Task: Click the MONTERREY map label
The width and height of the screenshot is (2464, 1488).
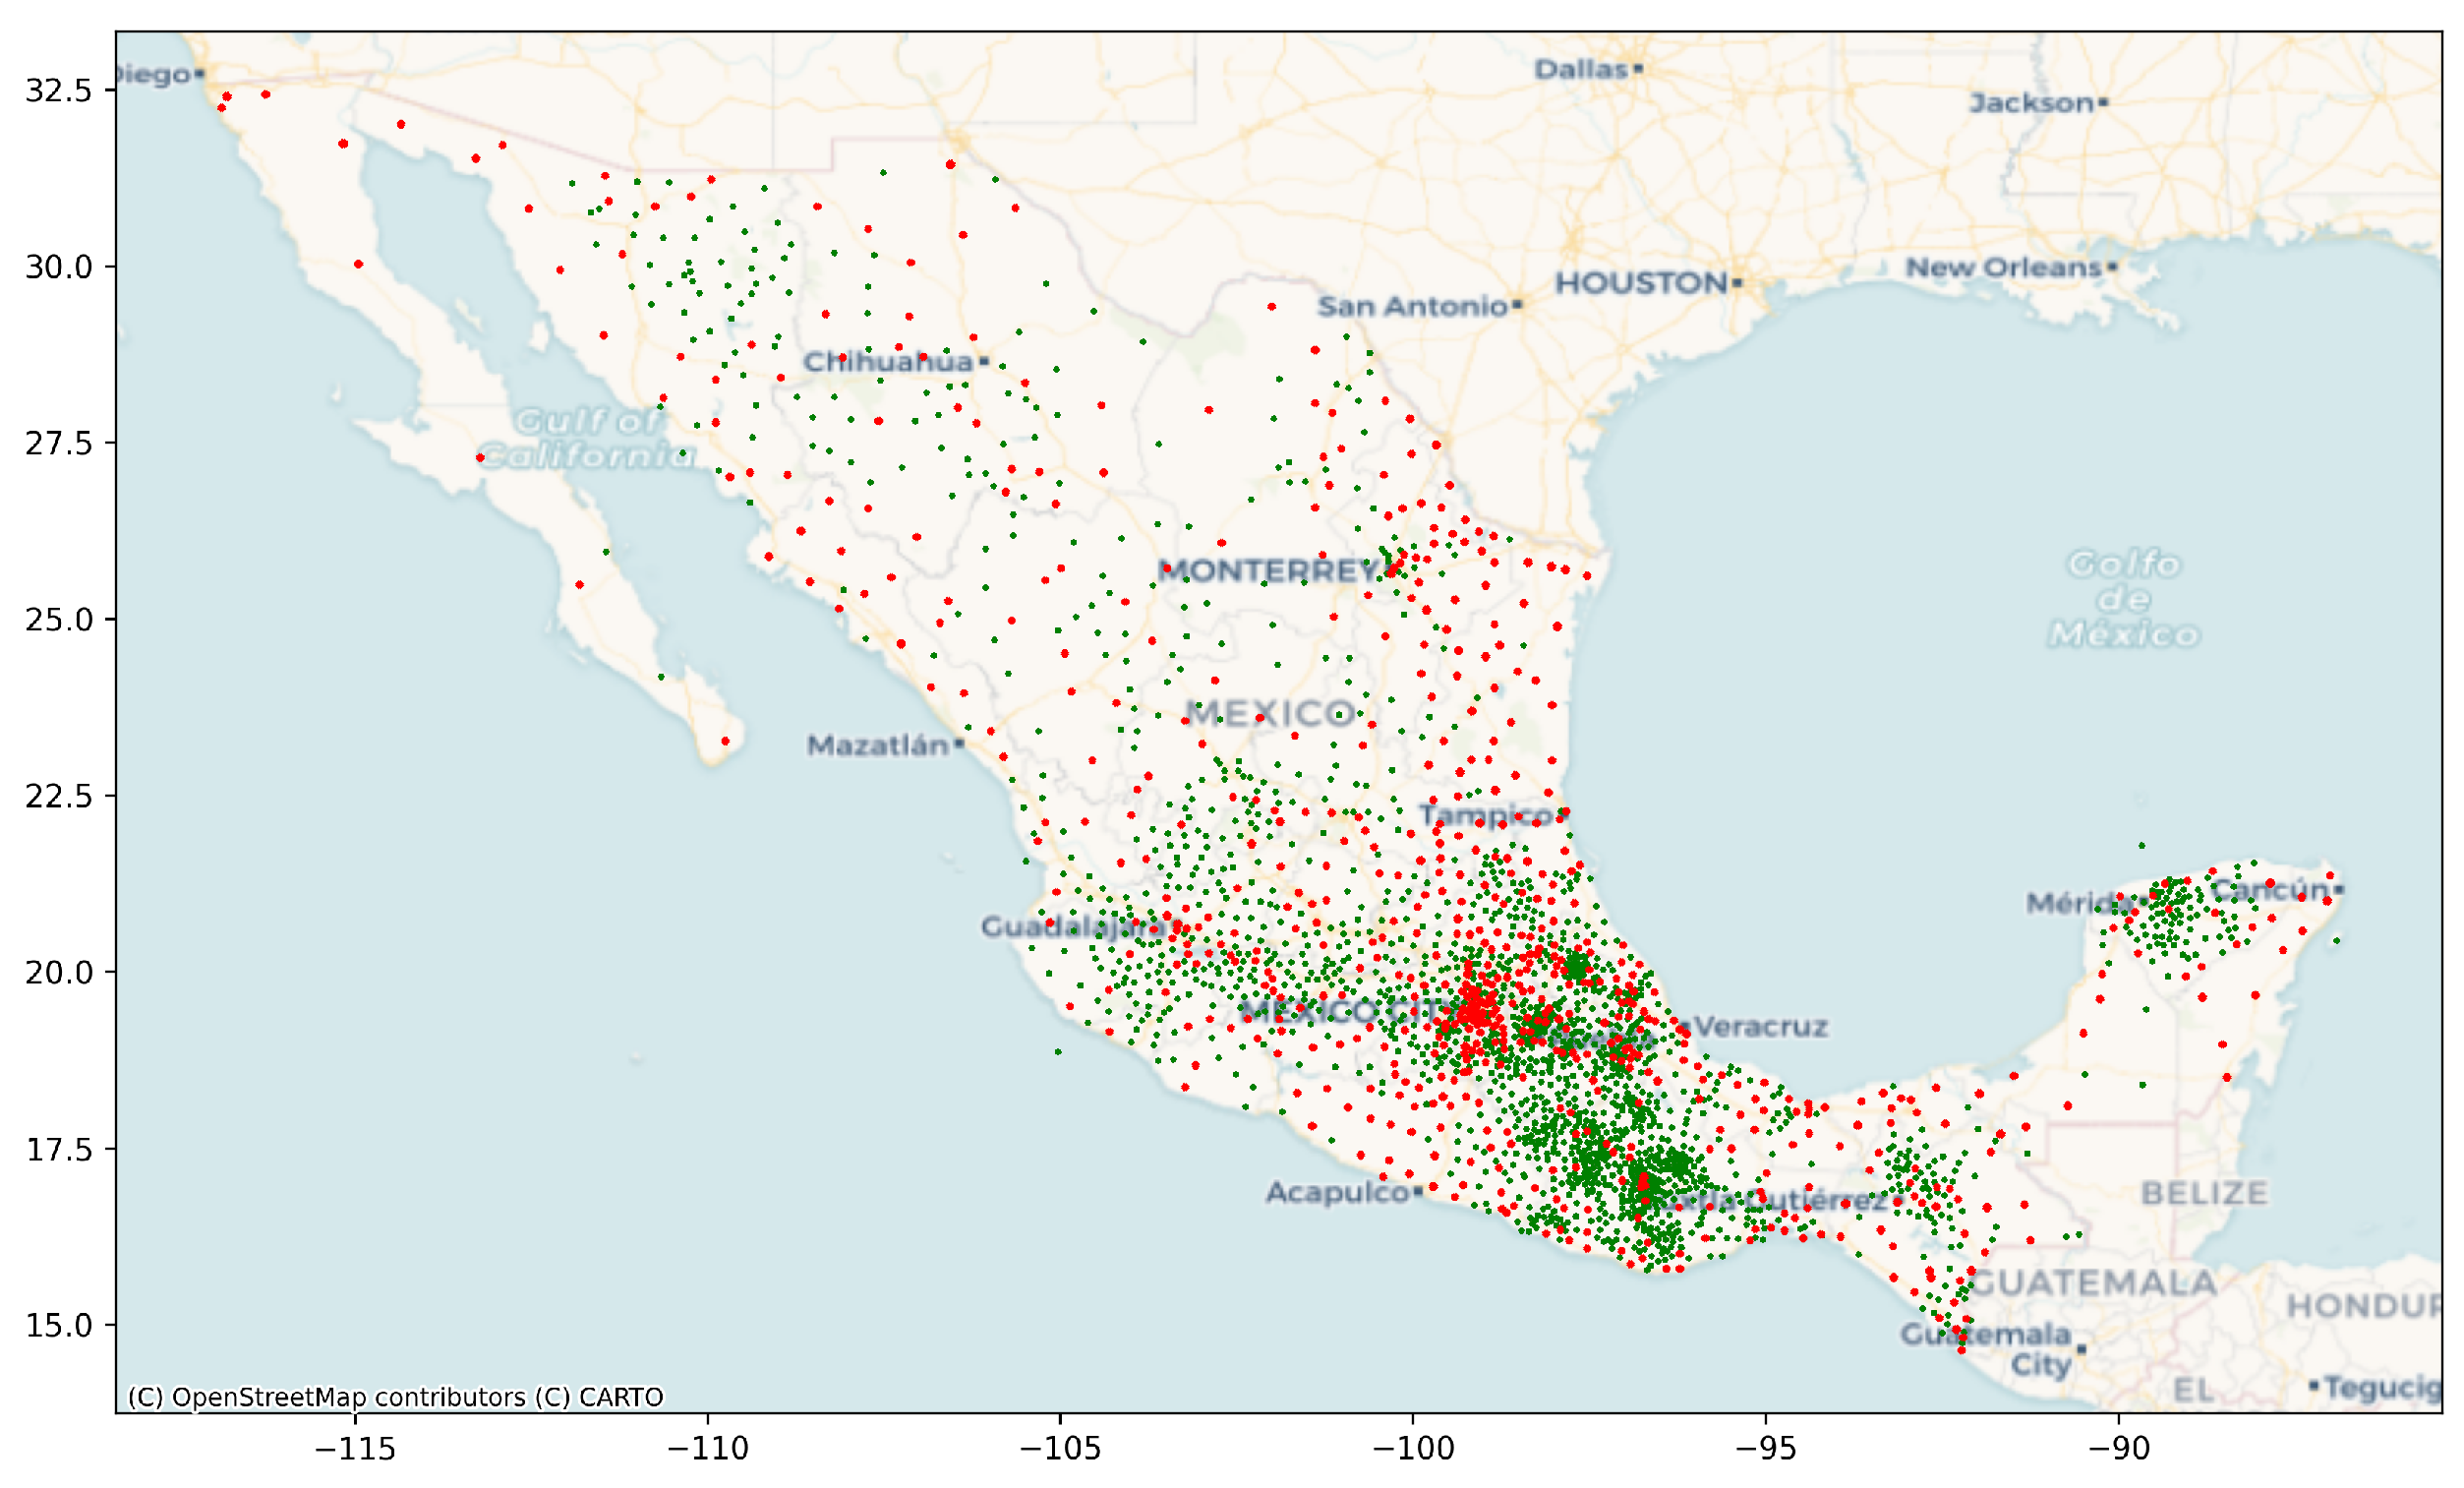Action: tap(1268, 571)
